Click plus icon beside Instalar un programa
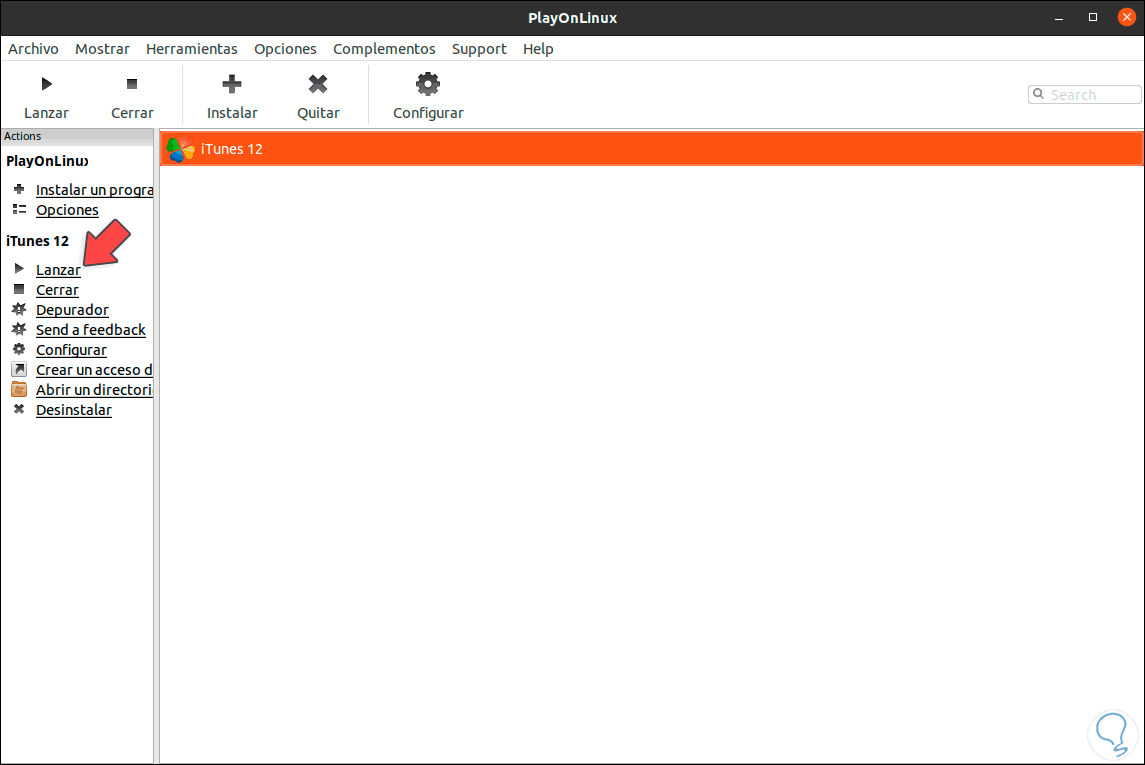The image size is (1145, 765). pos(19,189)
